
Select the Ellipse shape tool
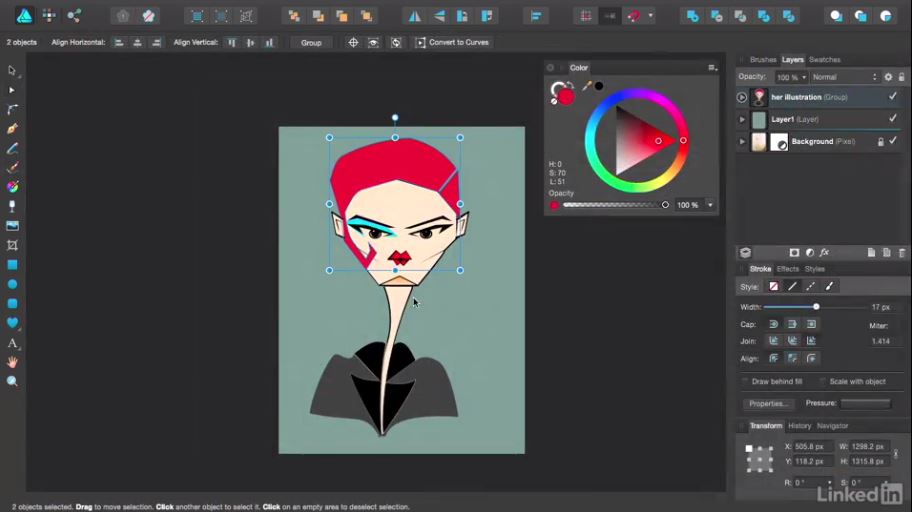tap(12, 284)
